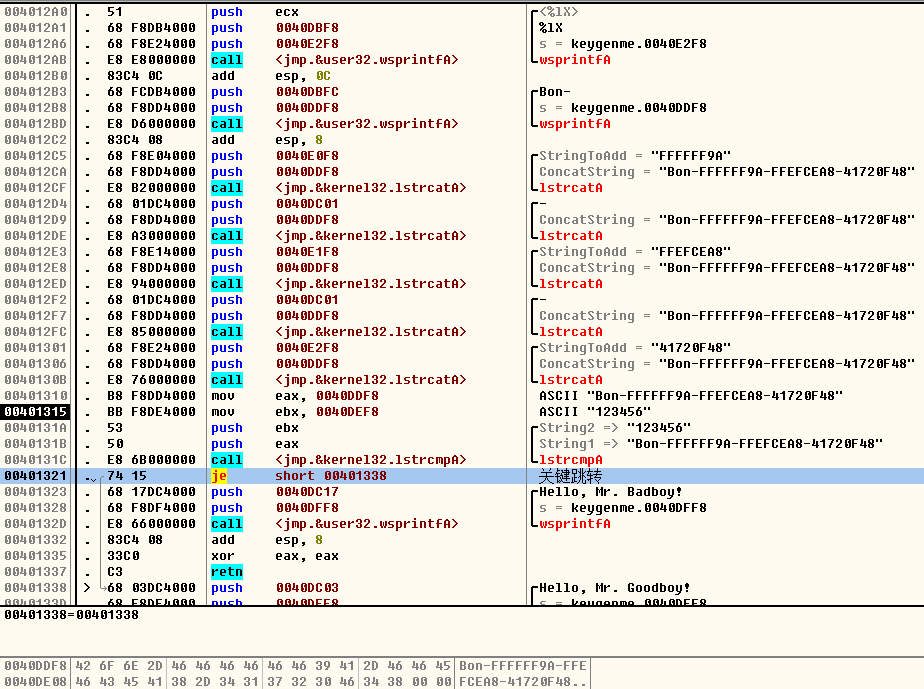Select the 'push ecx' instruction
The width and height of the screenshot is (924, 689).
pyautogui.click(x=255, y=12)
